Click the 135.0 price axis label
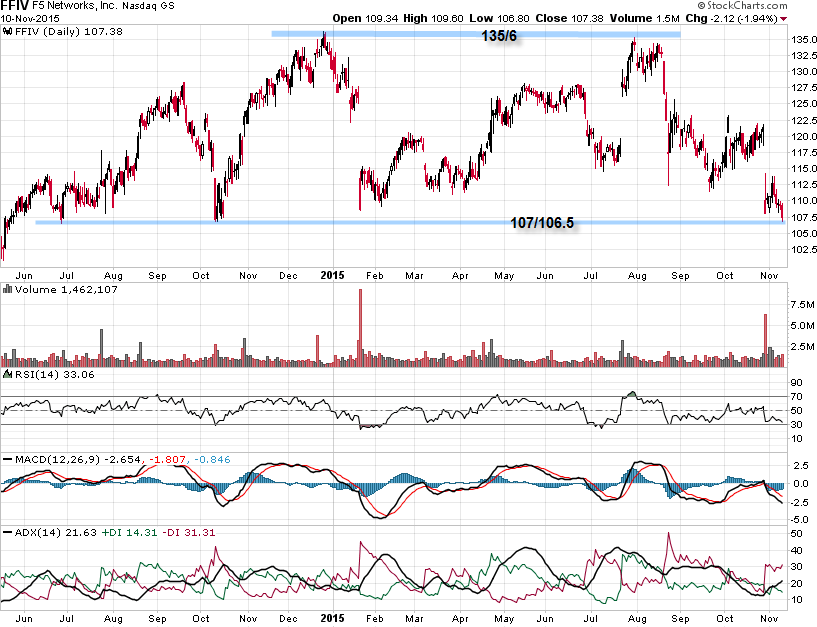817x627 pixels. point(803,40)
